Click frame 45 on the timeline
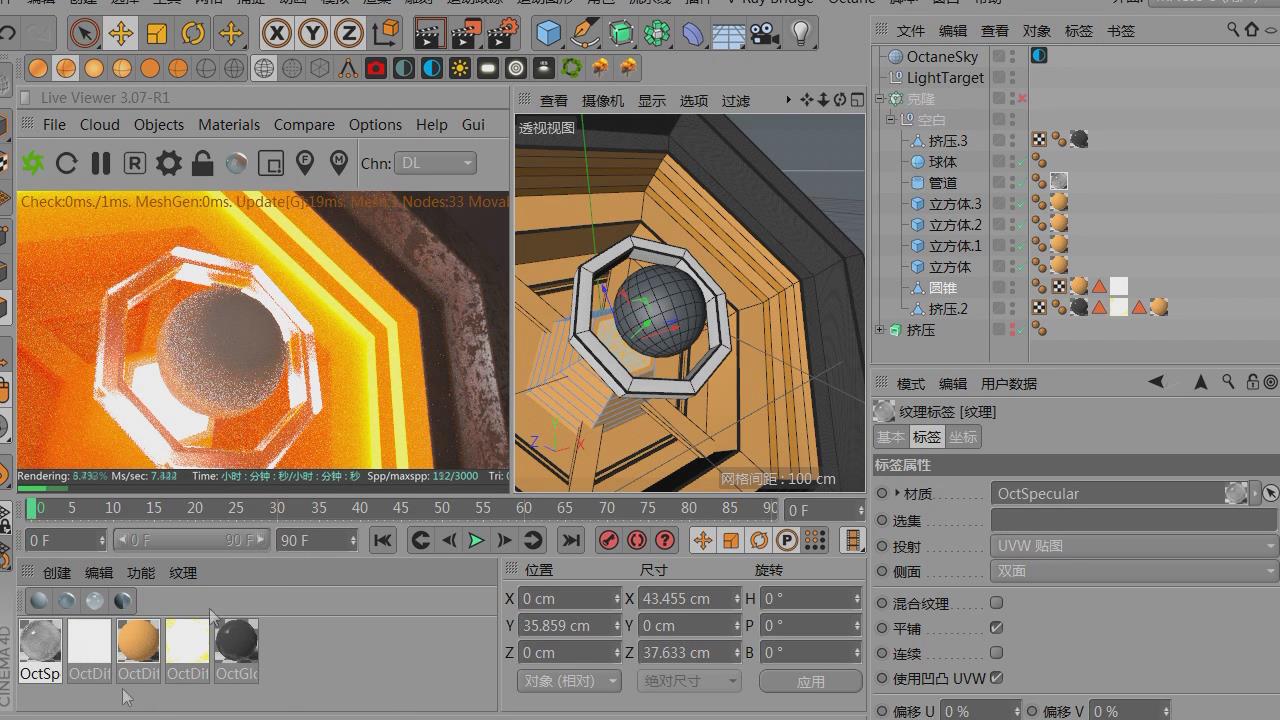 coord(400,509)
